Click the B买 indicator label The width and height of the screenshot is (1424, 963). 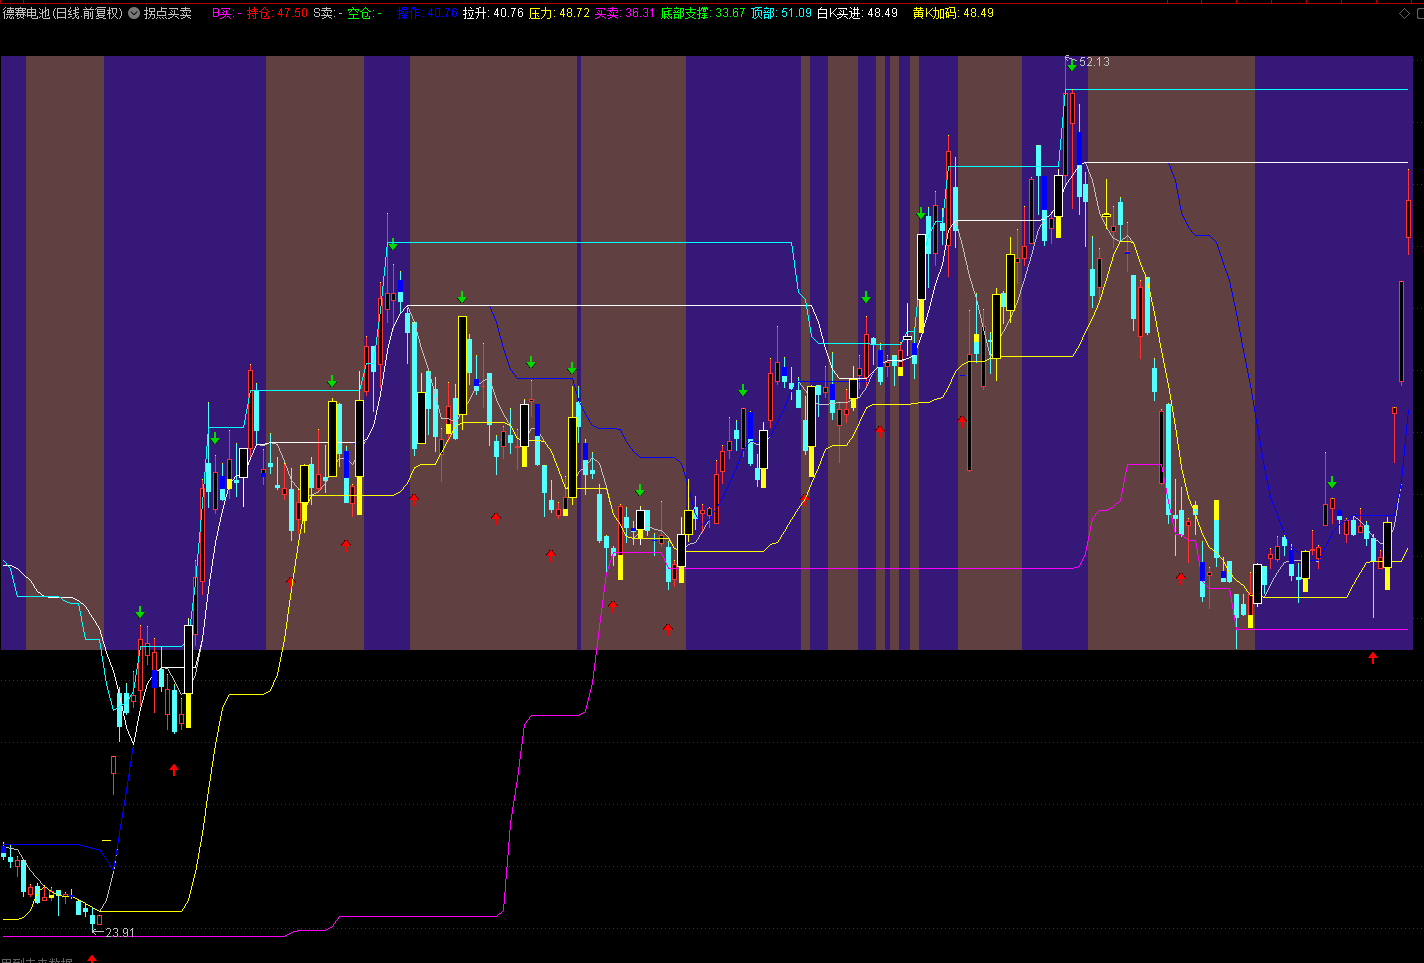[226, 13]
